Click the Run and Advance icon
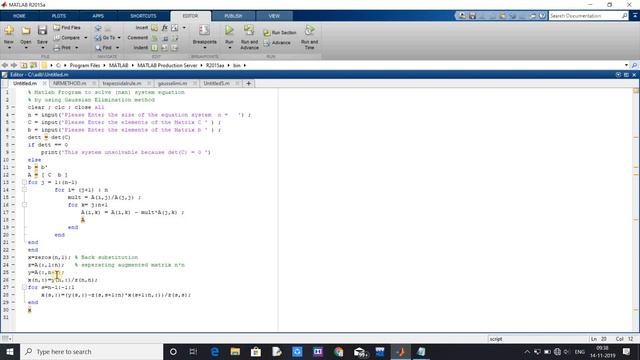 (249, 30)
